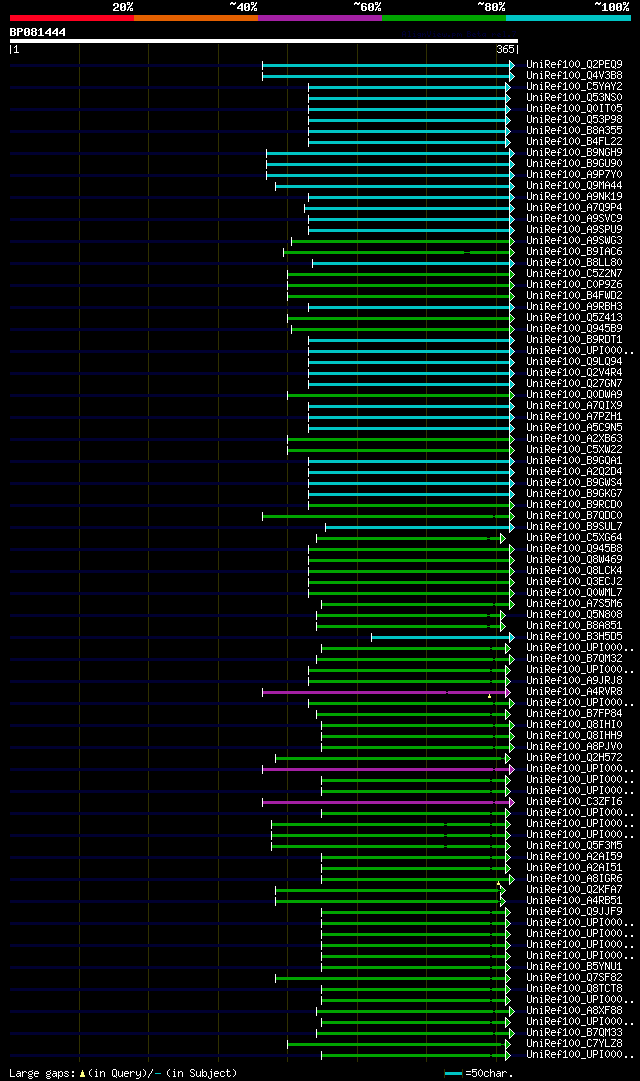The width and height of the screenshot is (640, 1081).
Task: Click the UniRef100_B5YNU1 entry
Action: pos(574,967)
